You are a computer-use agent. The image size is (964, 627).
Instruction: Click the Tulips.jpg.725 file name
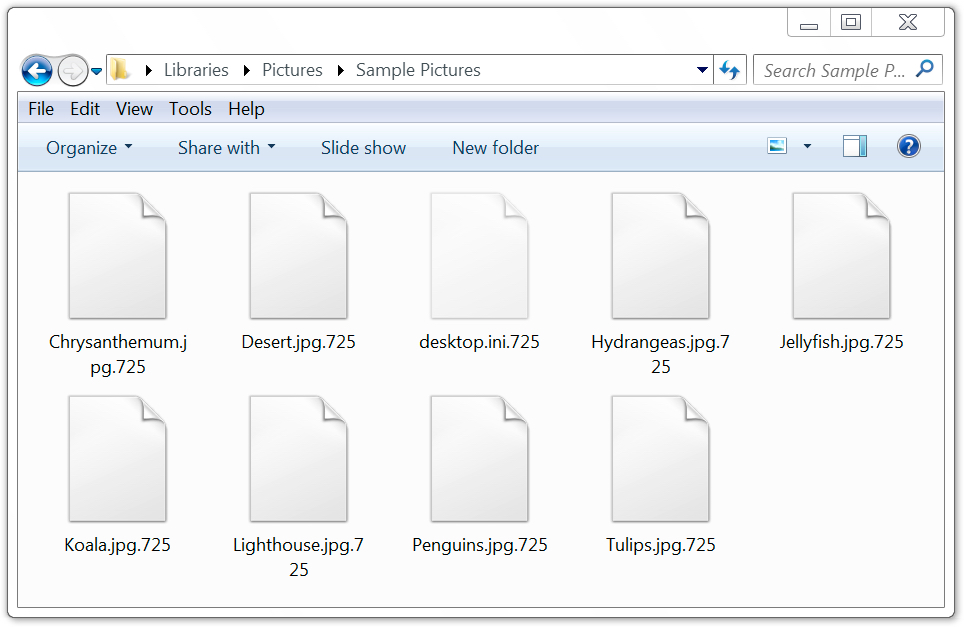(660, 545)
